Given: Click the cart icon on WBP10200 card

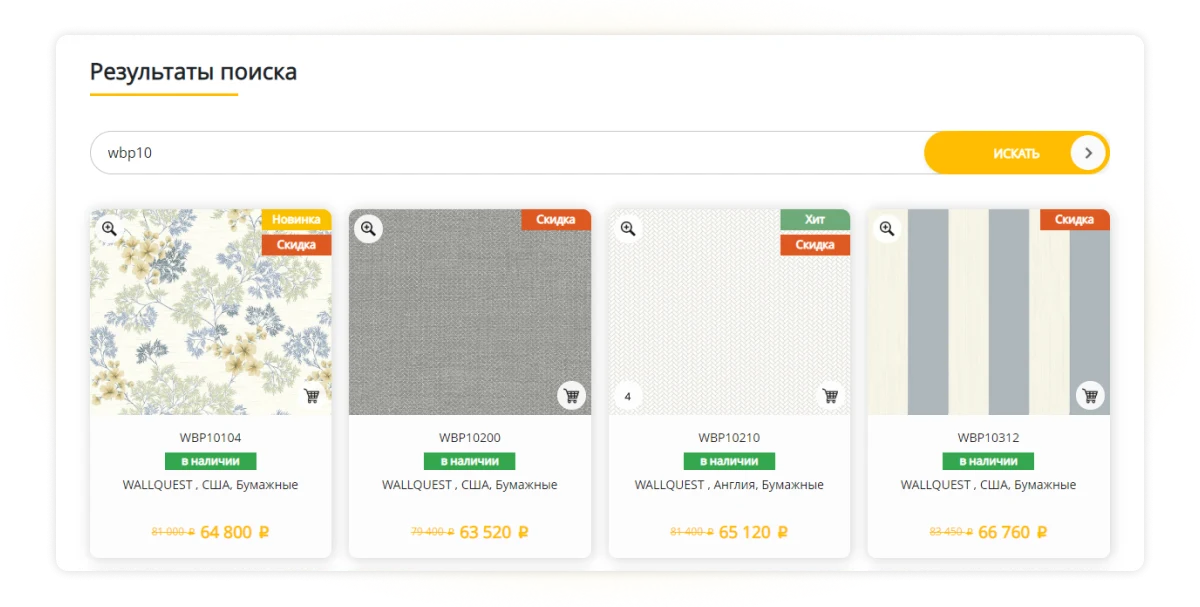Looking at the screenshot, I should pos(571,396).
